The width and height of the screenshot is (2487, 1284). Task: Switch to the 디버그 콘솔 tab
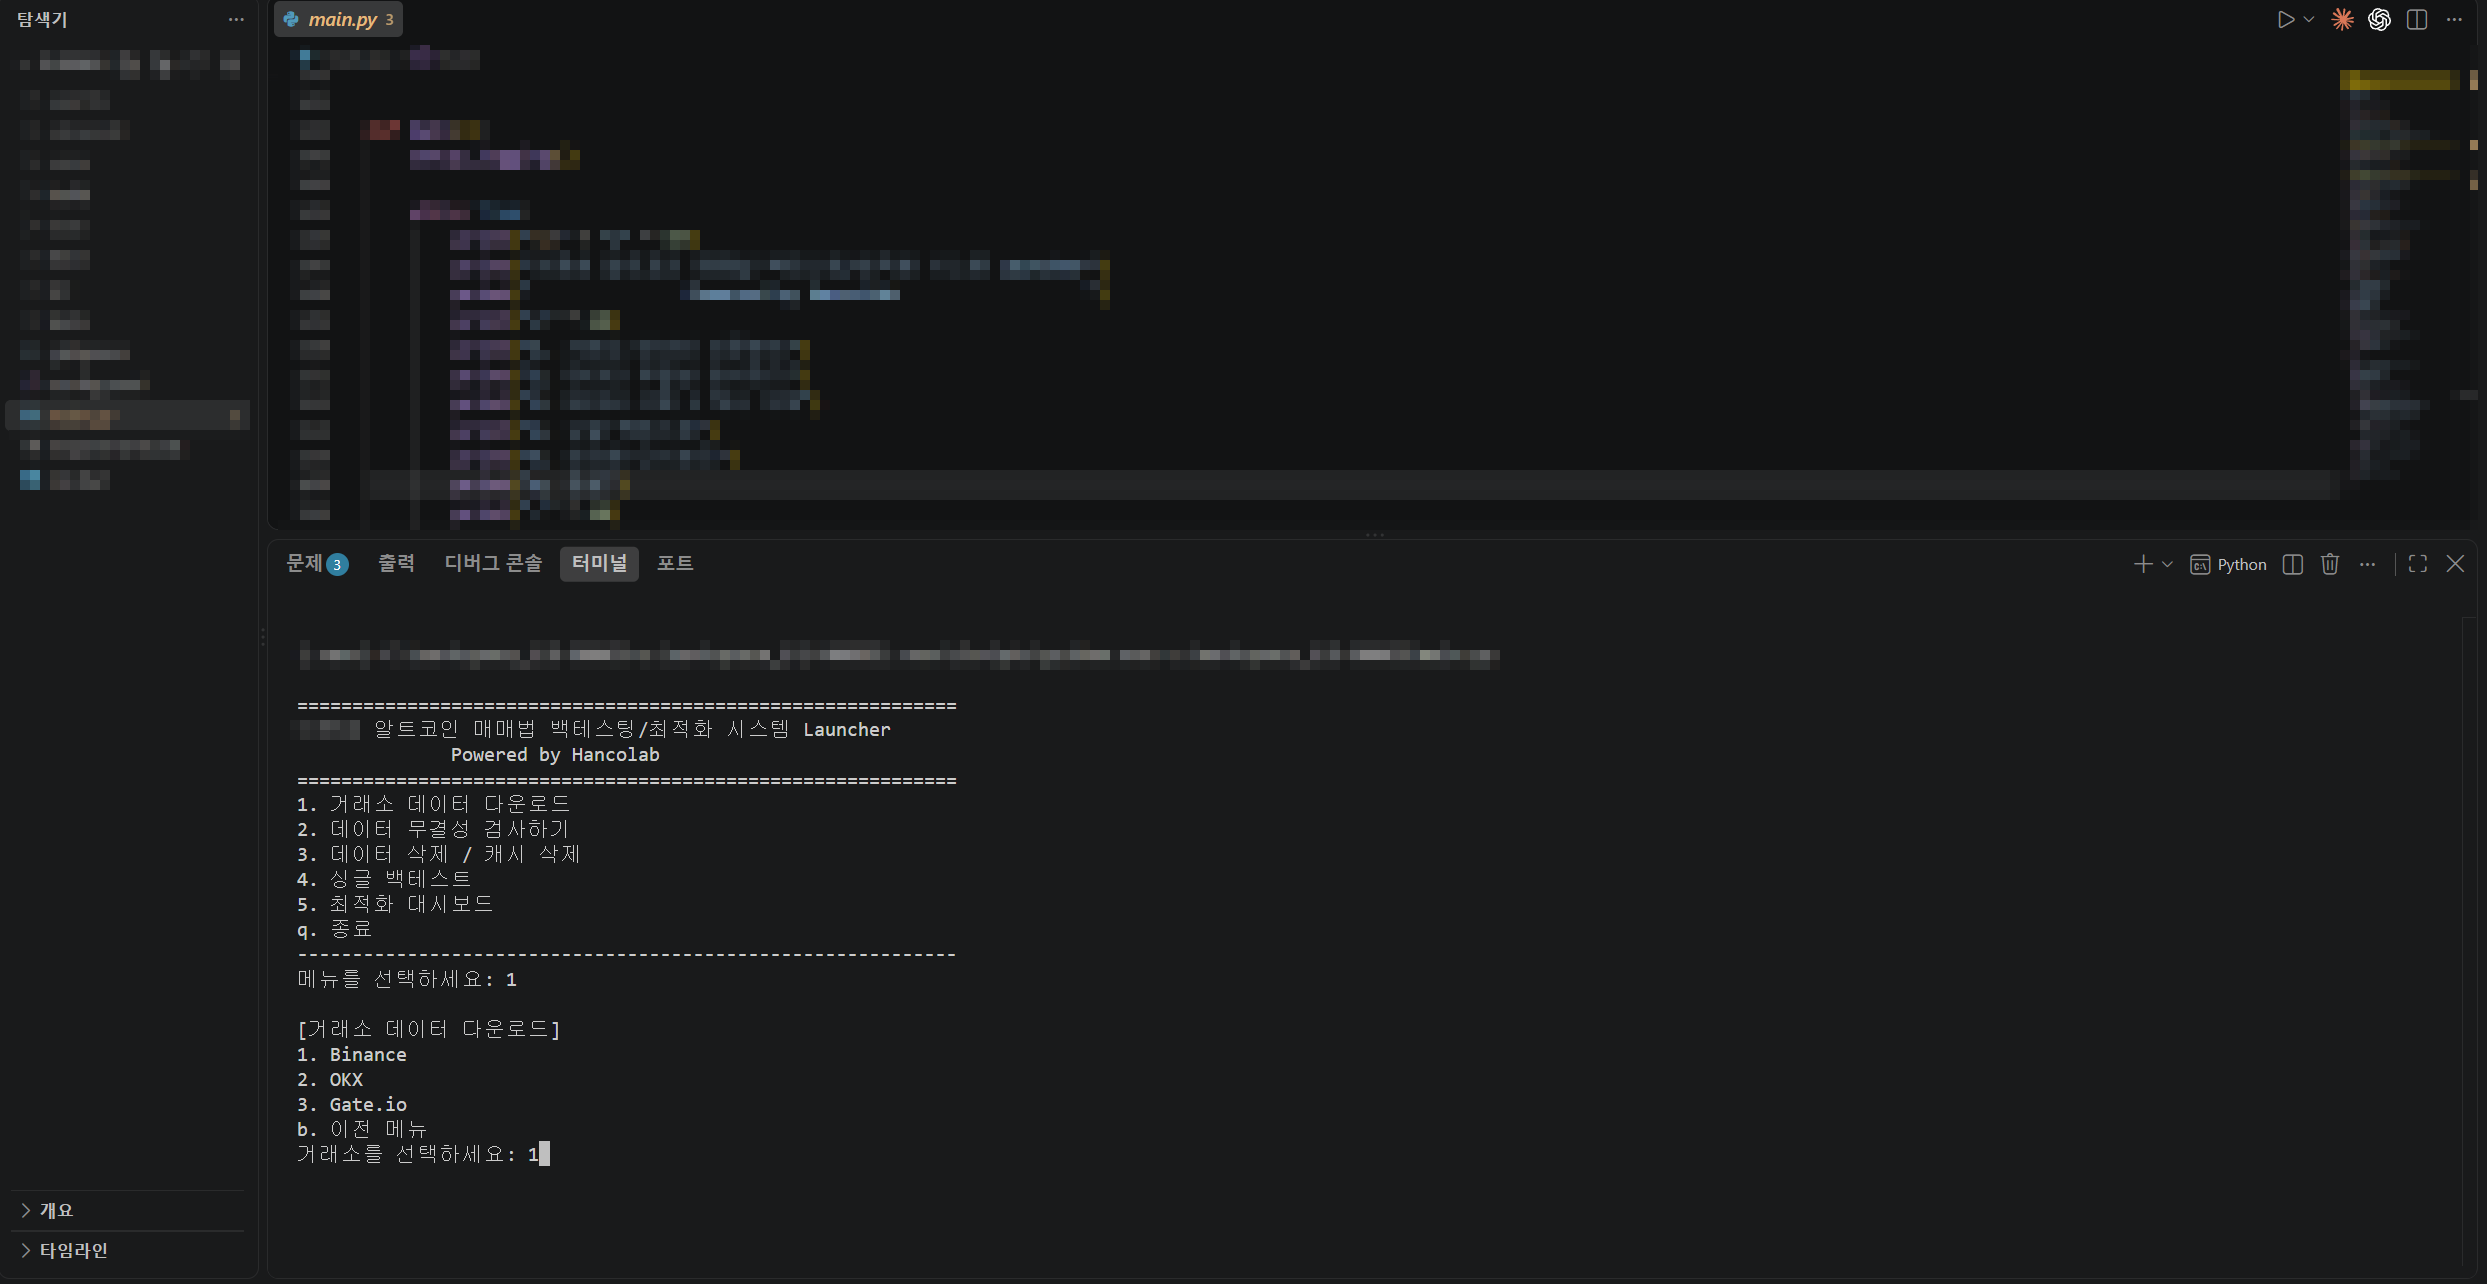click(x=493, y=563)
